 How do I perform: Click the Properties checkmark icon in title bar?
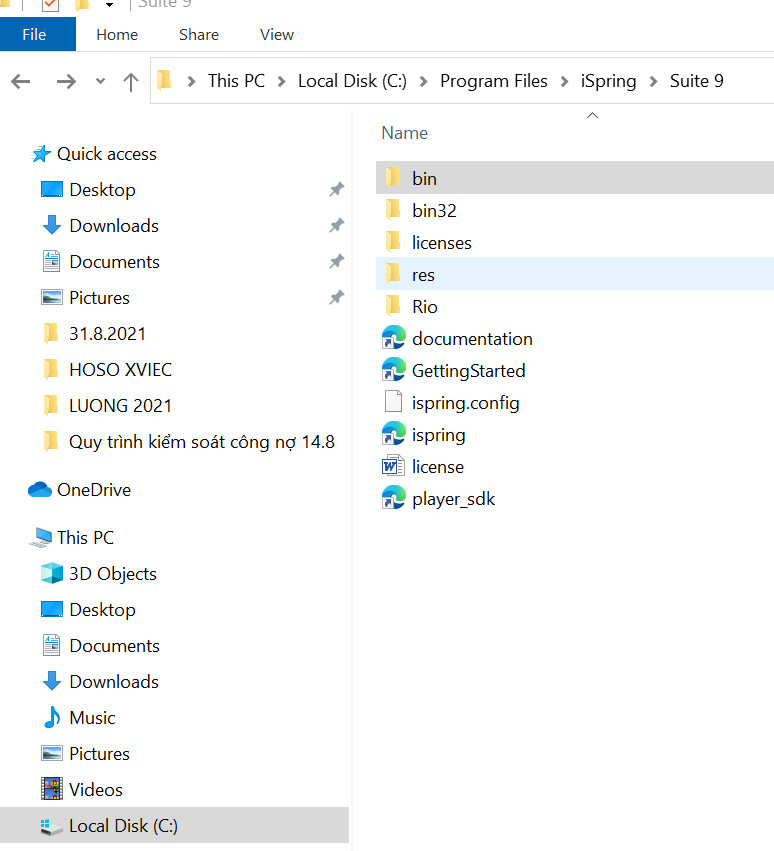coord(50,5)
